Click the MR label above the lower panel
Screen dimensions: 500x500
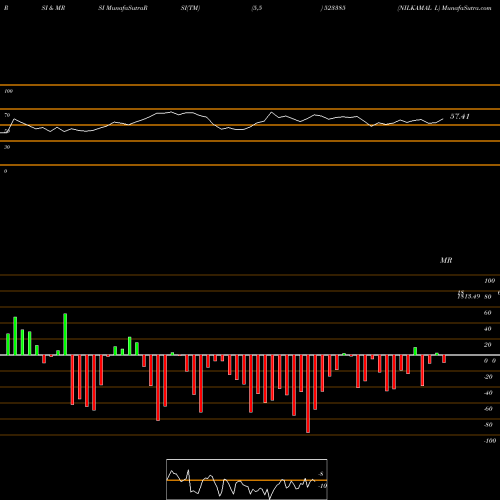coord(446,260)
